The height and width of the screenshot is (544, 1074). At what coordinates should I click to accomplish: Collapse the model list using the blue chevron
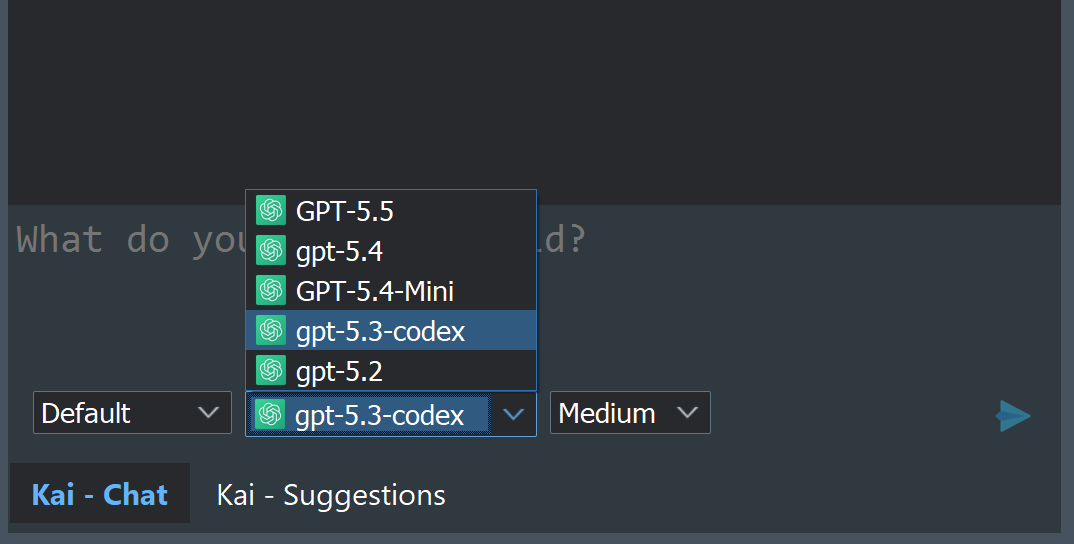[514, 415]
